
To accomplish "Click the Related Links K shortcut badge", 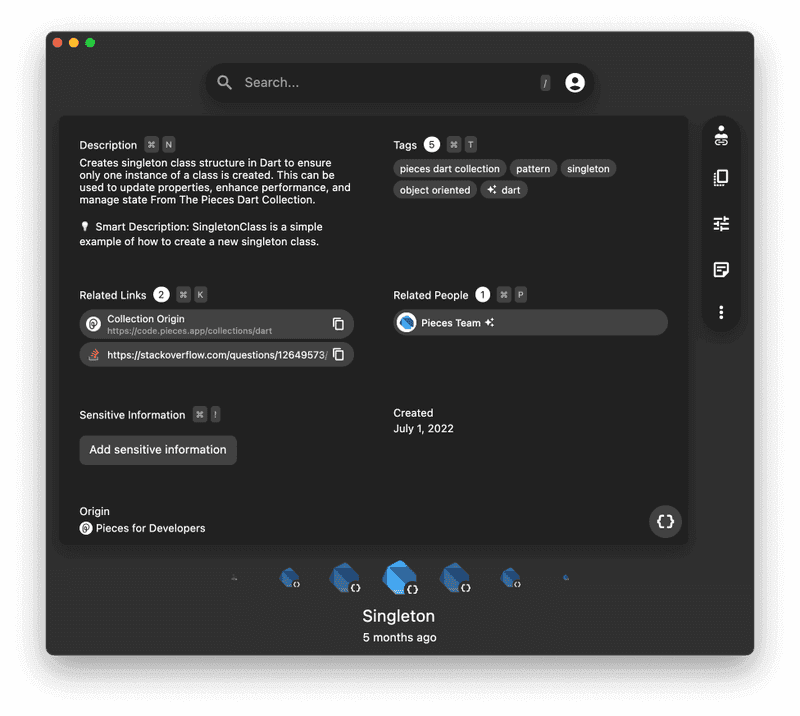I will coord(201,294).
